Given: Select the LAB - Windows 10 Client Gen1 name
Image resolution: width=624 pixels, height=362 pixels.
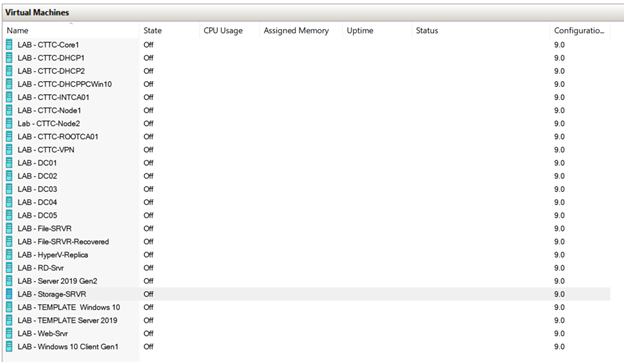Looking at the screenshot, I should [68, 346].
